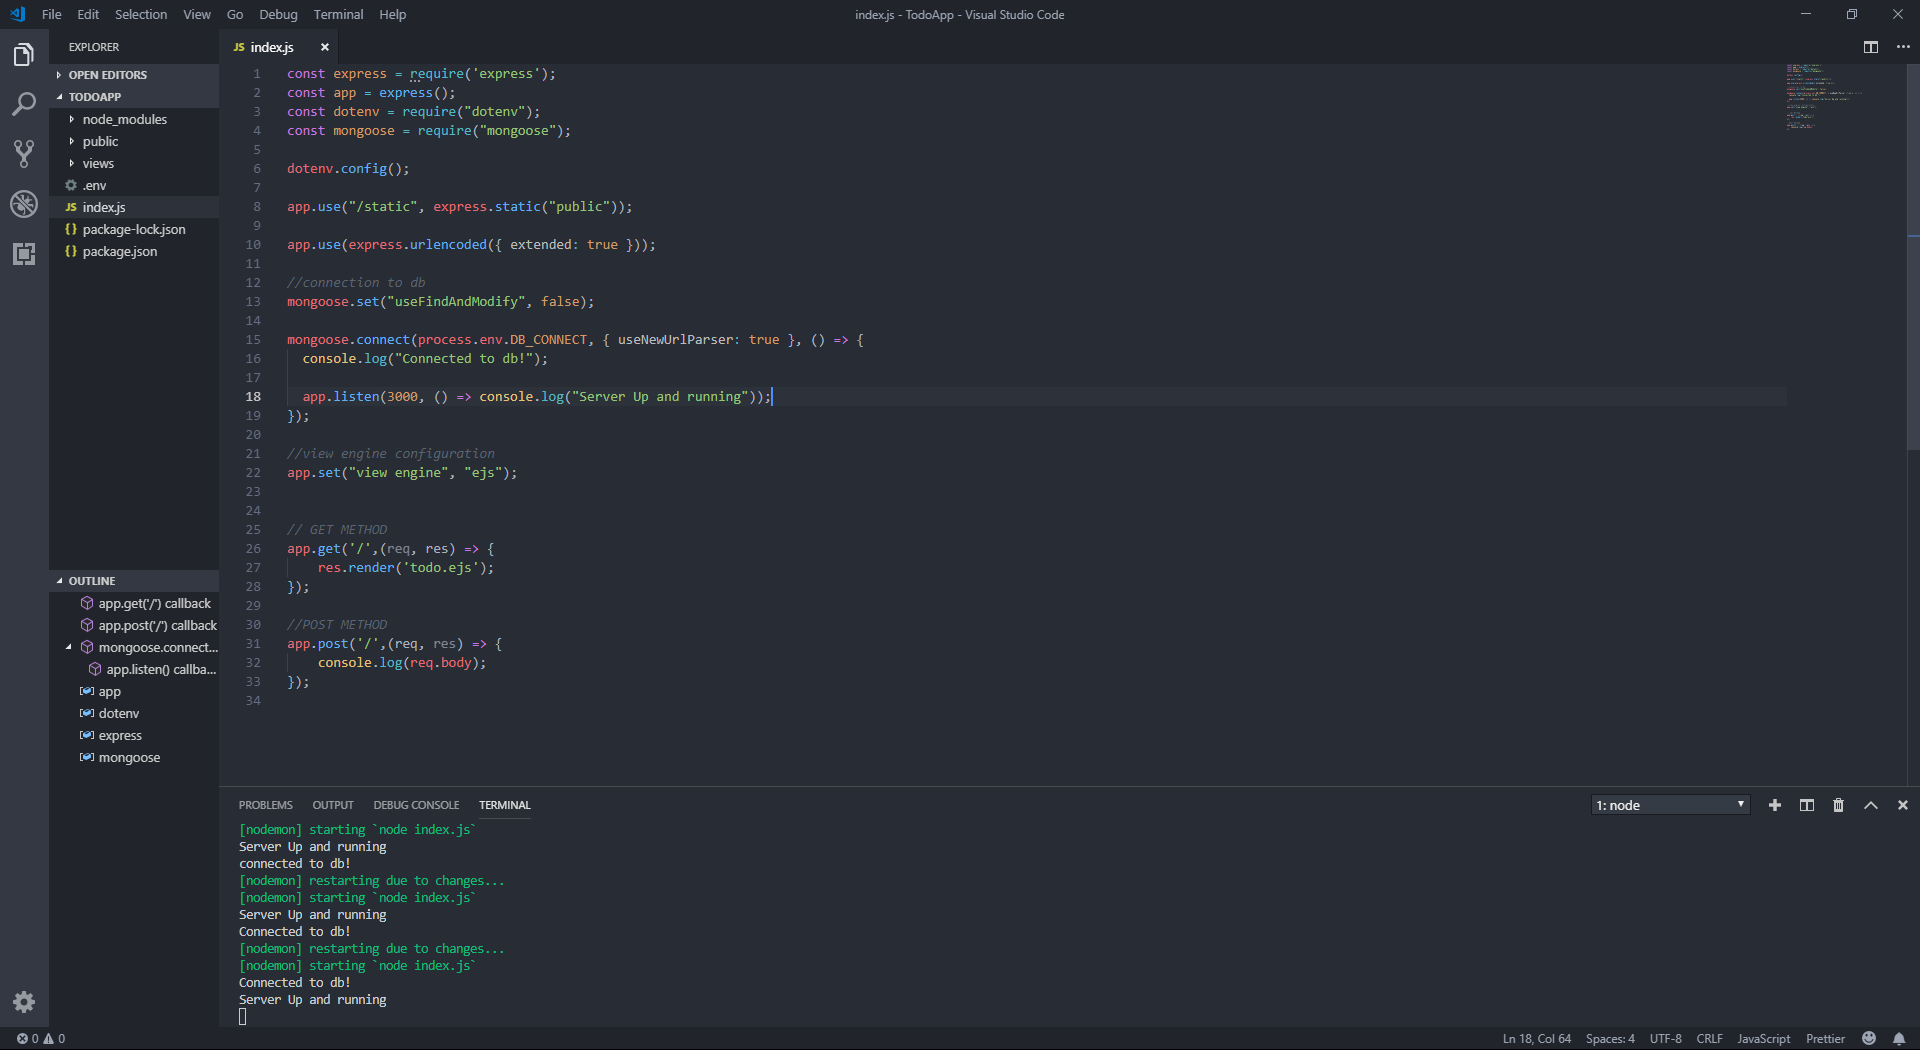Click the VS Code logo icon
The height and width of the screenshot is (1050, 1920).
(x=17, y=14)
